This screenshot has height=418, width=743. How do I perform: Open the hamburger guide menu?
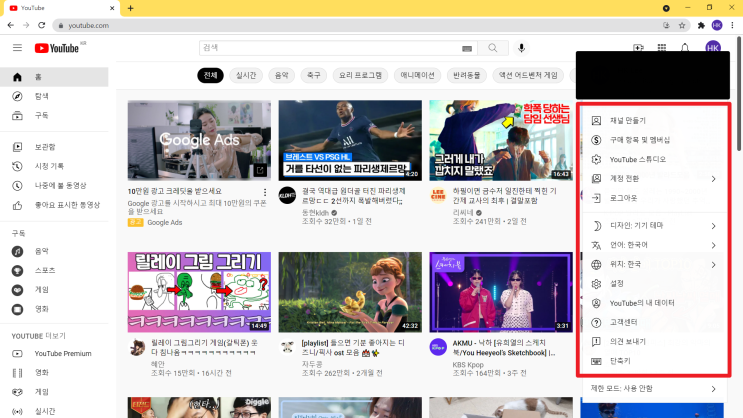(x=18, y=48)
